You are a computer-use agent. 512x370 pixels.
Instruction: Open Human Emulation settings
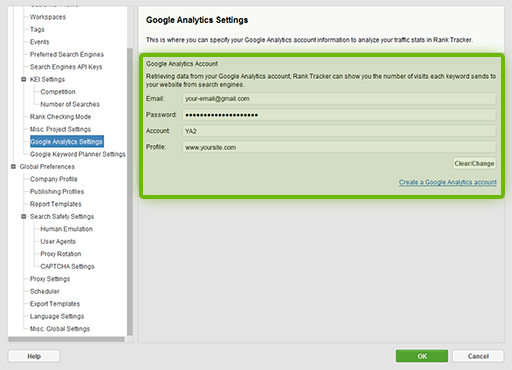[x=66, y=229]
